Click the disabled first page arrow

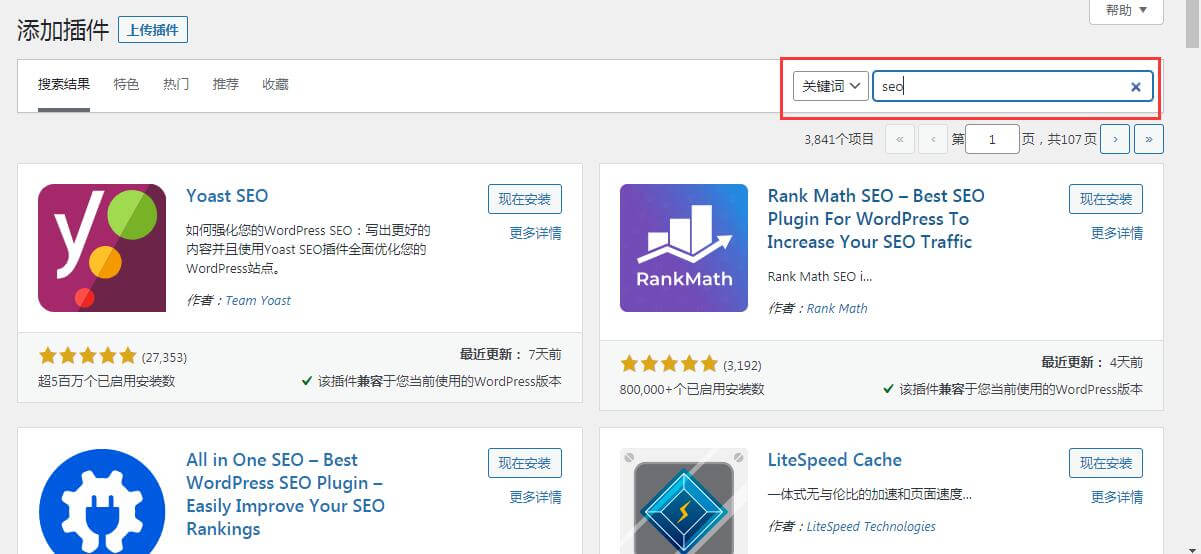point(900,139)
